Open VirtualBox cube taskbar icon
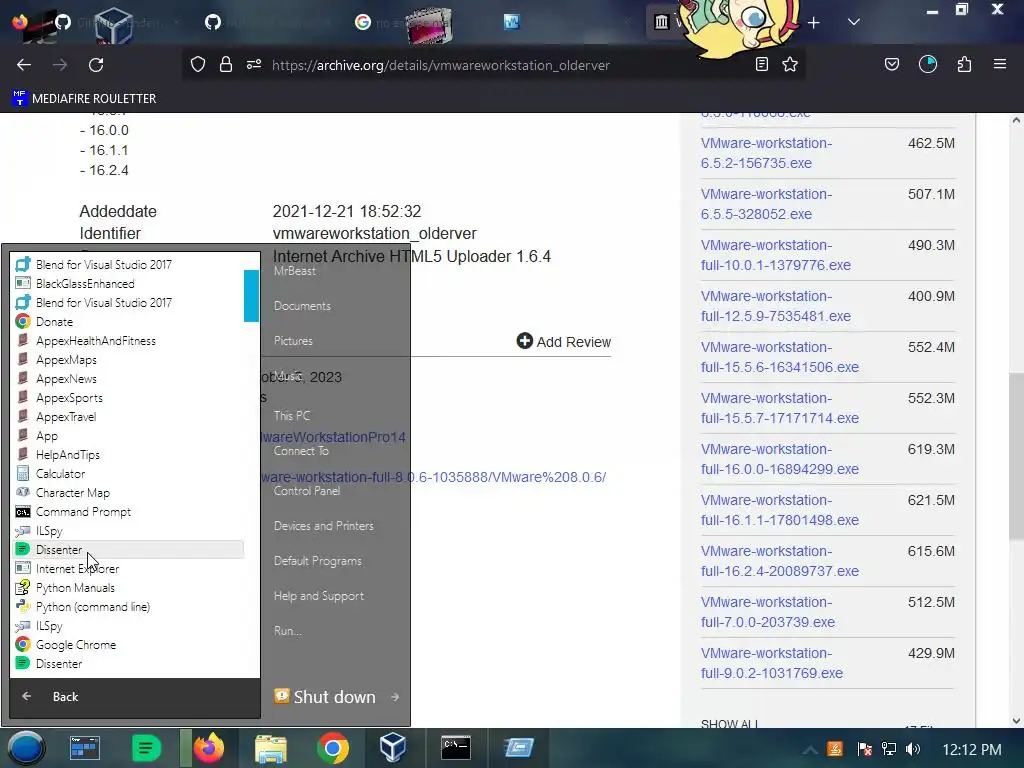 click(x=393, y=748)
